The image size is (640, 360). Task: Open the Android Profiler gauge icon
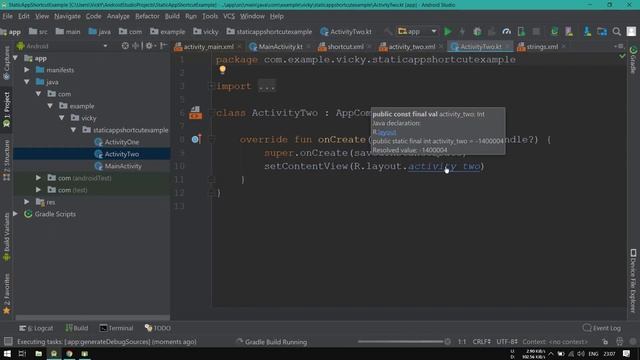point(507,31)
